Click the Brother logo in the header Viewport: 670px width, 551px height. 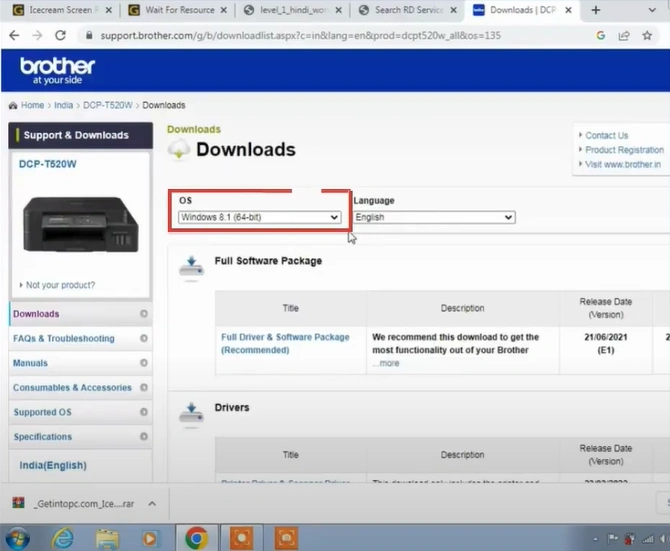[58, 71]
